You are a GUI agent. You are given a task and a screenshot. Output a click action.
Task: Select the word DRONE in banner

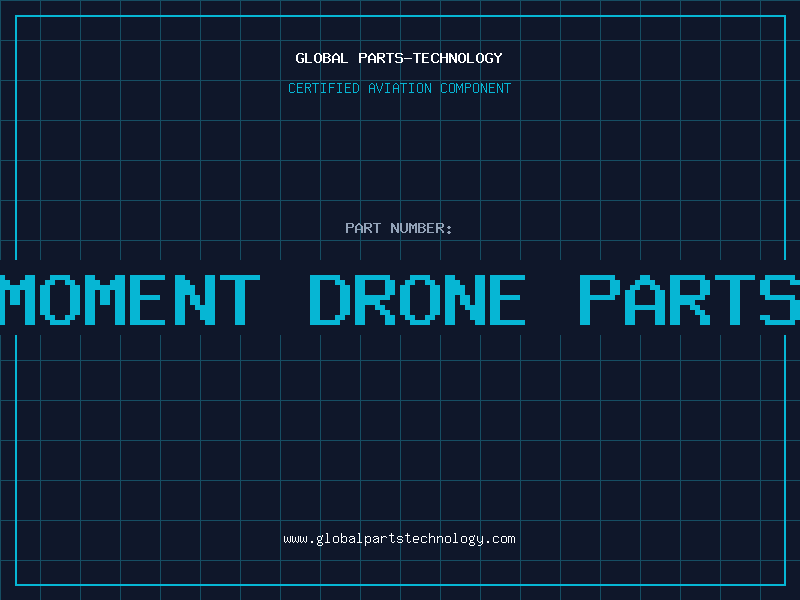coord(418,300)
